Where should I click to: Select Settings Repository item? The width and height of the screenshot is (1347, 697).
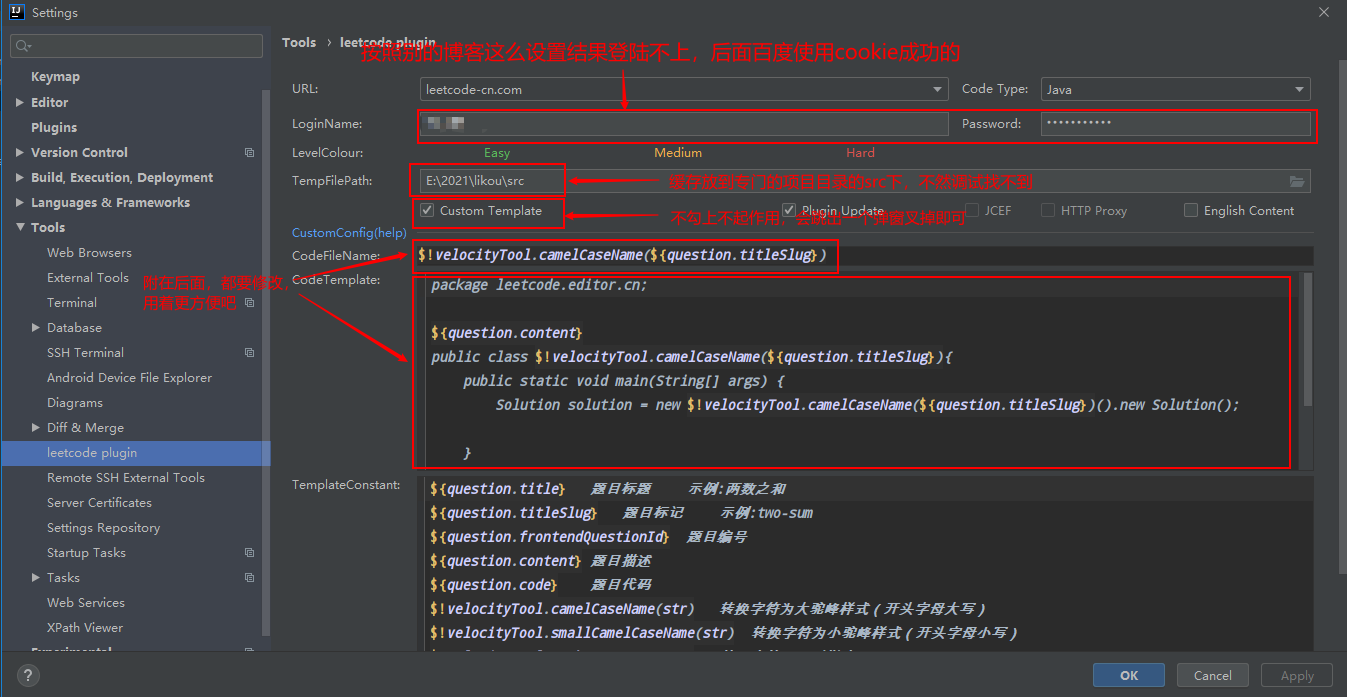tap(103, 527)
